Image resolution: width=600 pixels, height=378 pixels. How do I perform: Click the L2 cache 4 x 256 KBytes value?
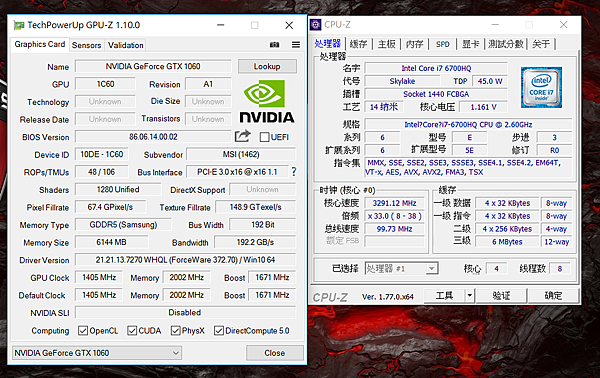click(507, 229)
